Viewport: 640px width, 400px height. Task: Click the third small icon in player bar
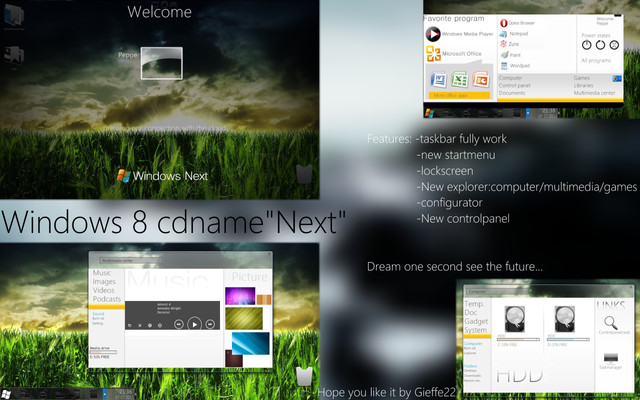150,326
